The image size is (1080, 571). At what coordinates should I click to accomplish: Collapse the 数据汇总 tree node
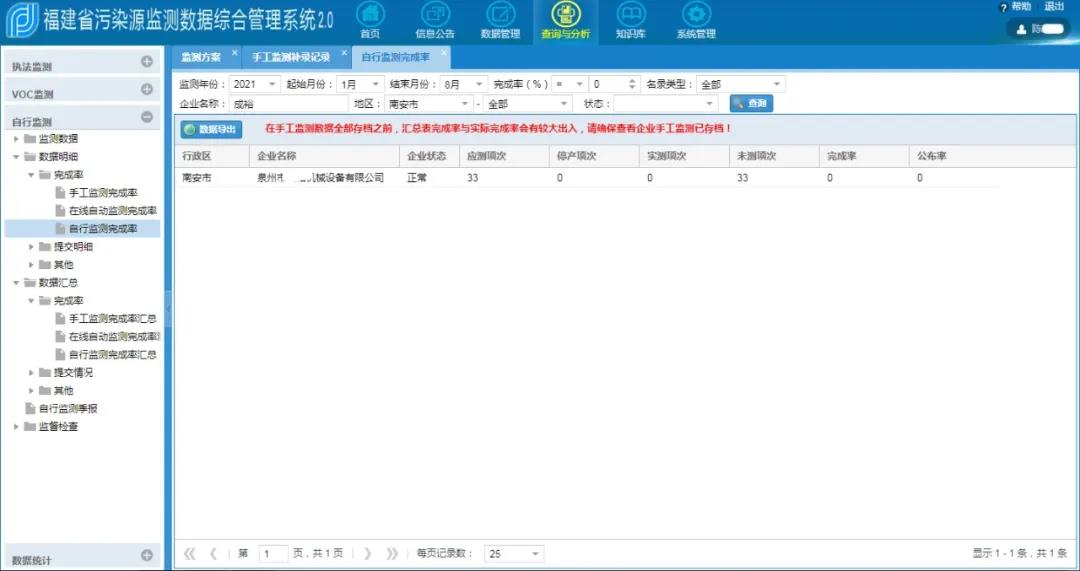[x=17, y=283]
